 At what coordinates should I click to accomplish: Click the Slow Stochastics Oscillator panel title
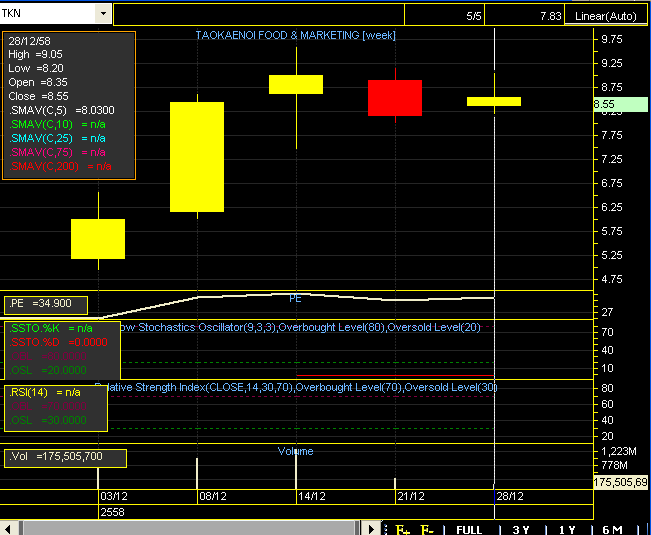pyautogui.click(x=300, y=327)
